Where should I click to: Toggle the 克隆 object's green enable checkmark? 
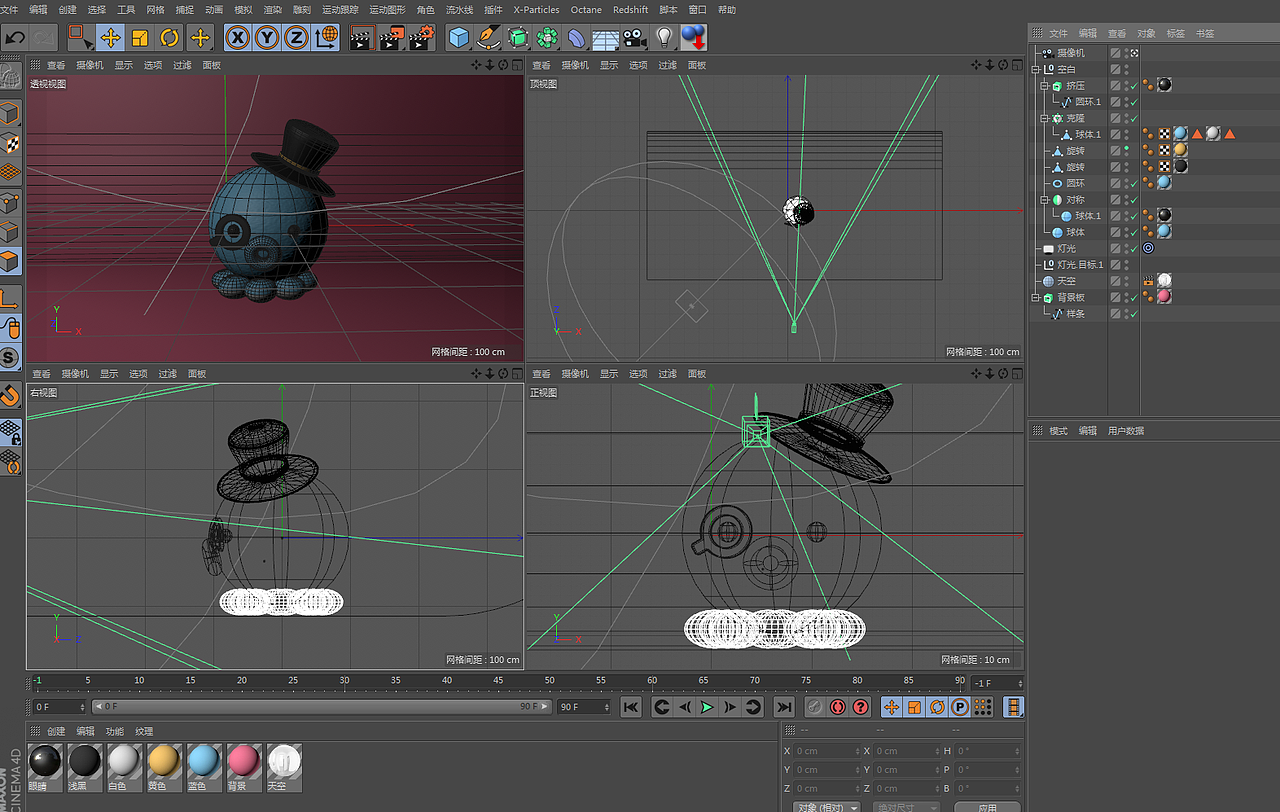tap(1133, 118)
